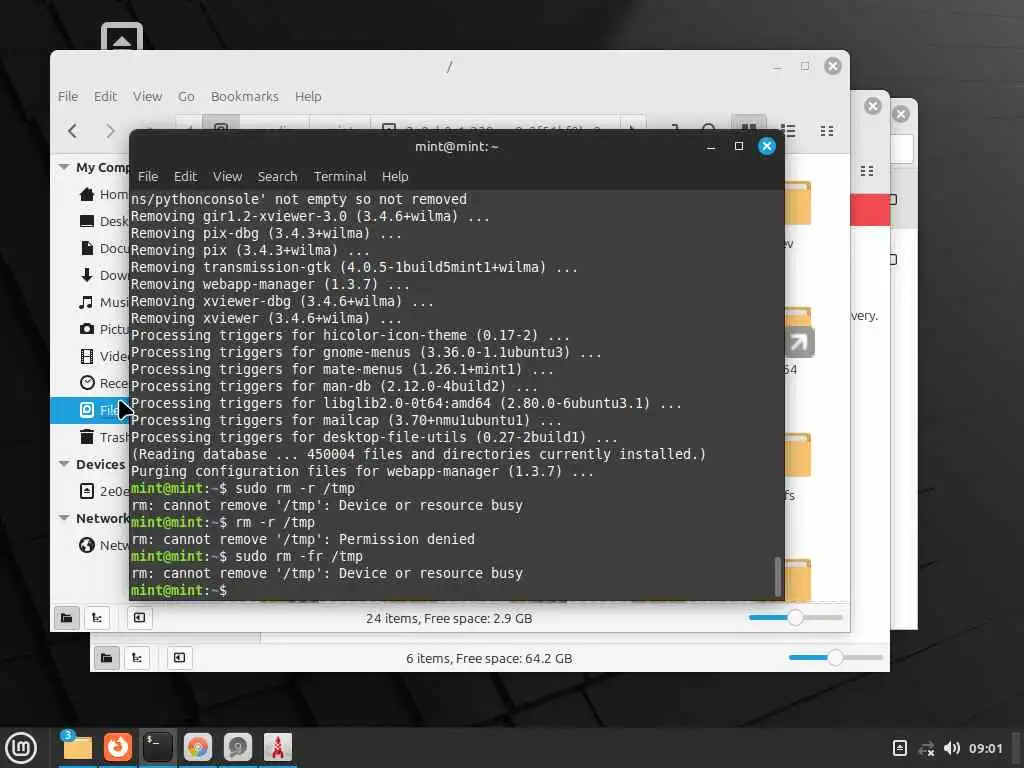Open Recent clock icon in sidebar
The image size is (1024, 768).
pos(87,383)
